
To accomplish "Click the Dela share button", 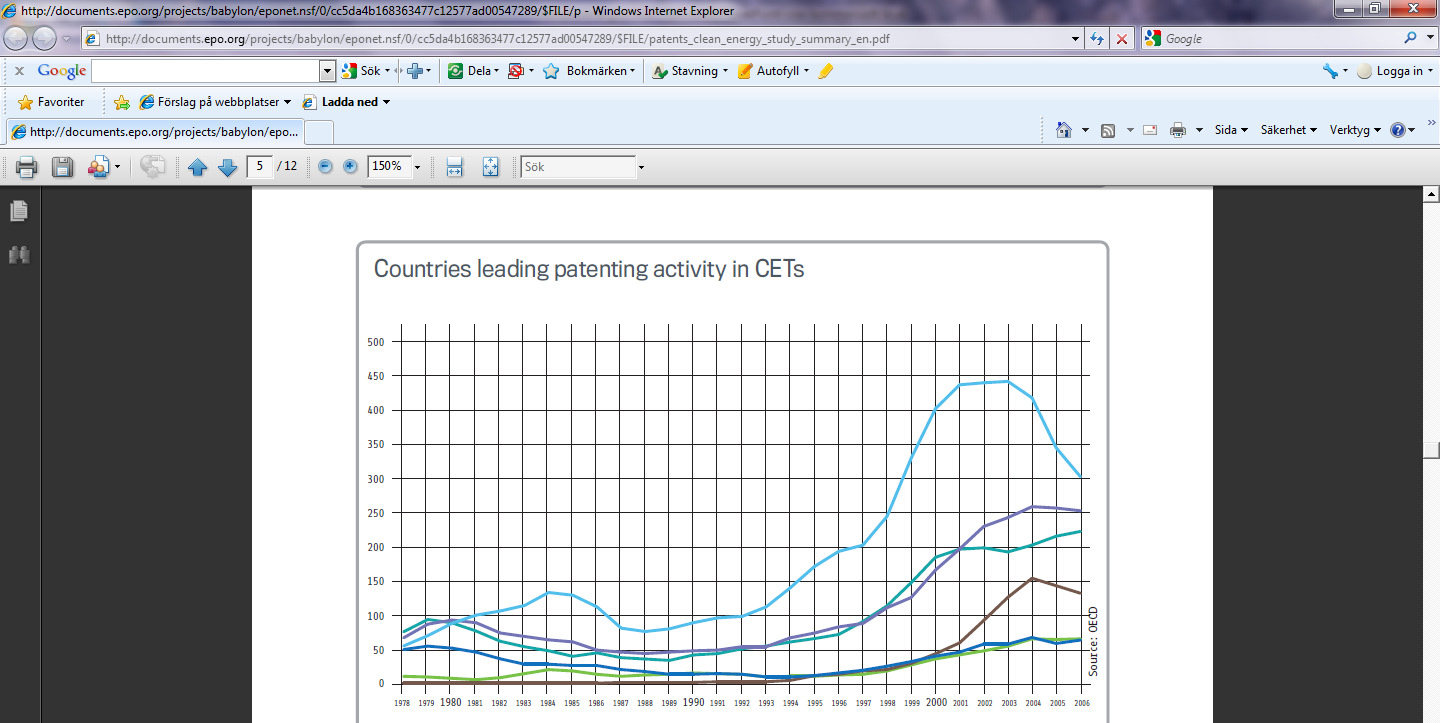I will 473,71.
